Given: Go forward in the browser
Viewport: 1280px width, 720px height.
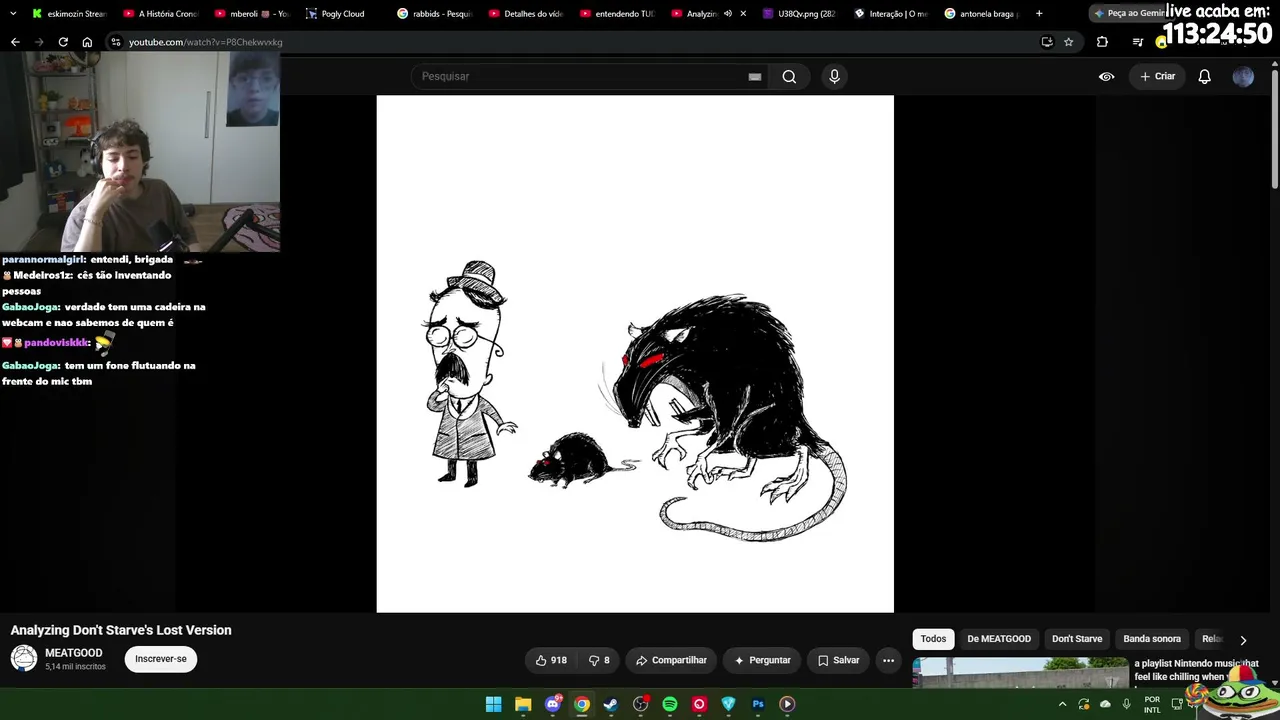Looking at the screenshot, I should click(39, 42).
